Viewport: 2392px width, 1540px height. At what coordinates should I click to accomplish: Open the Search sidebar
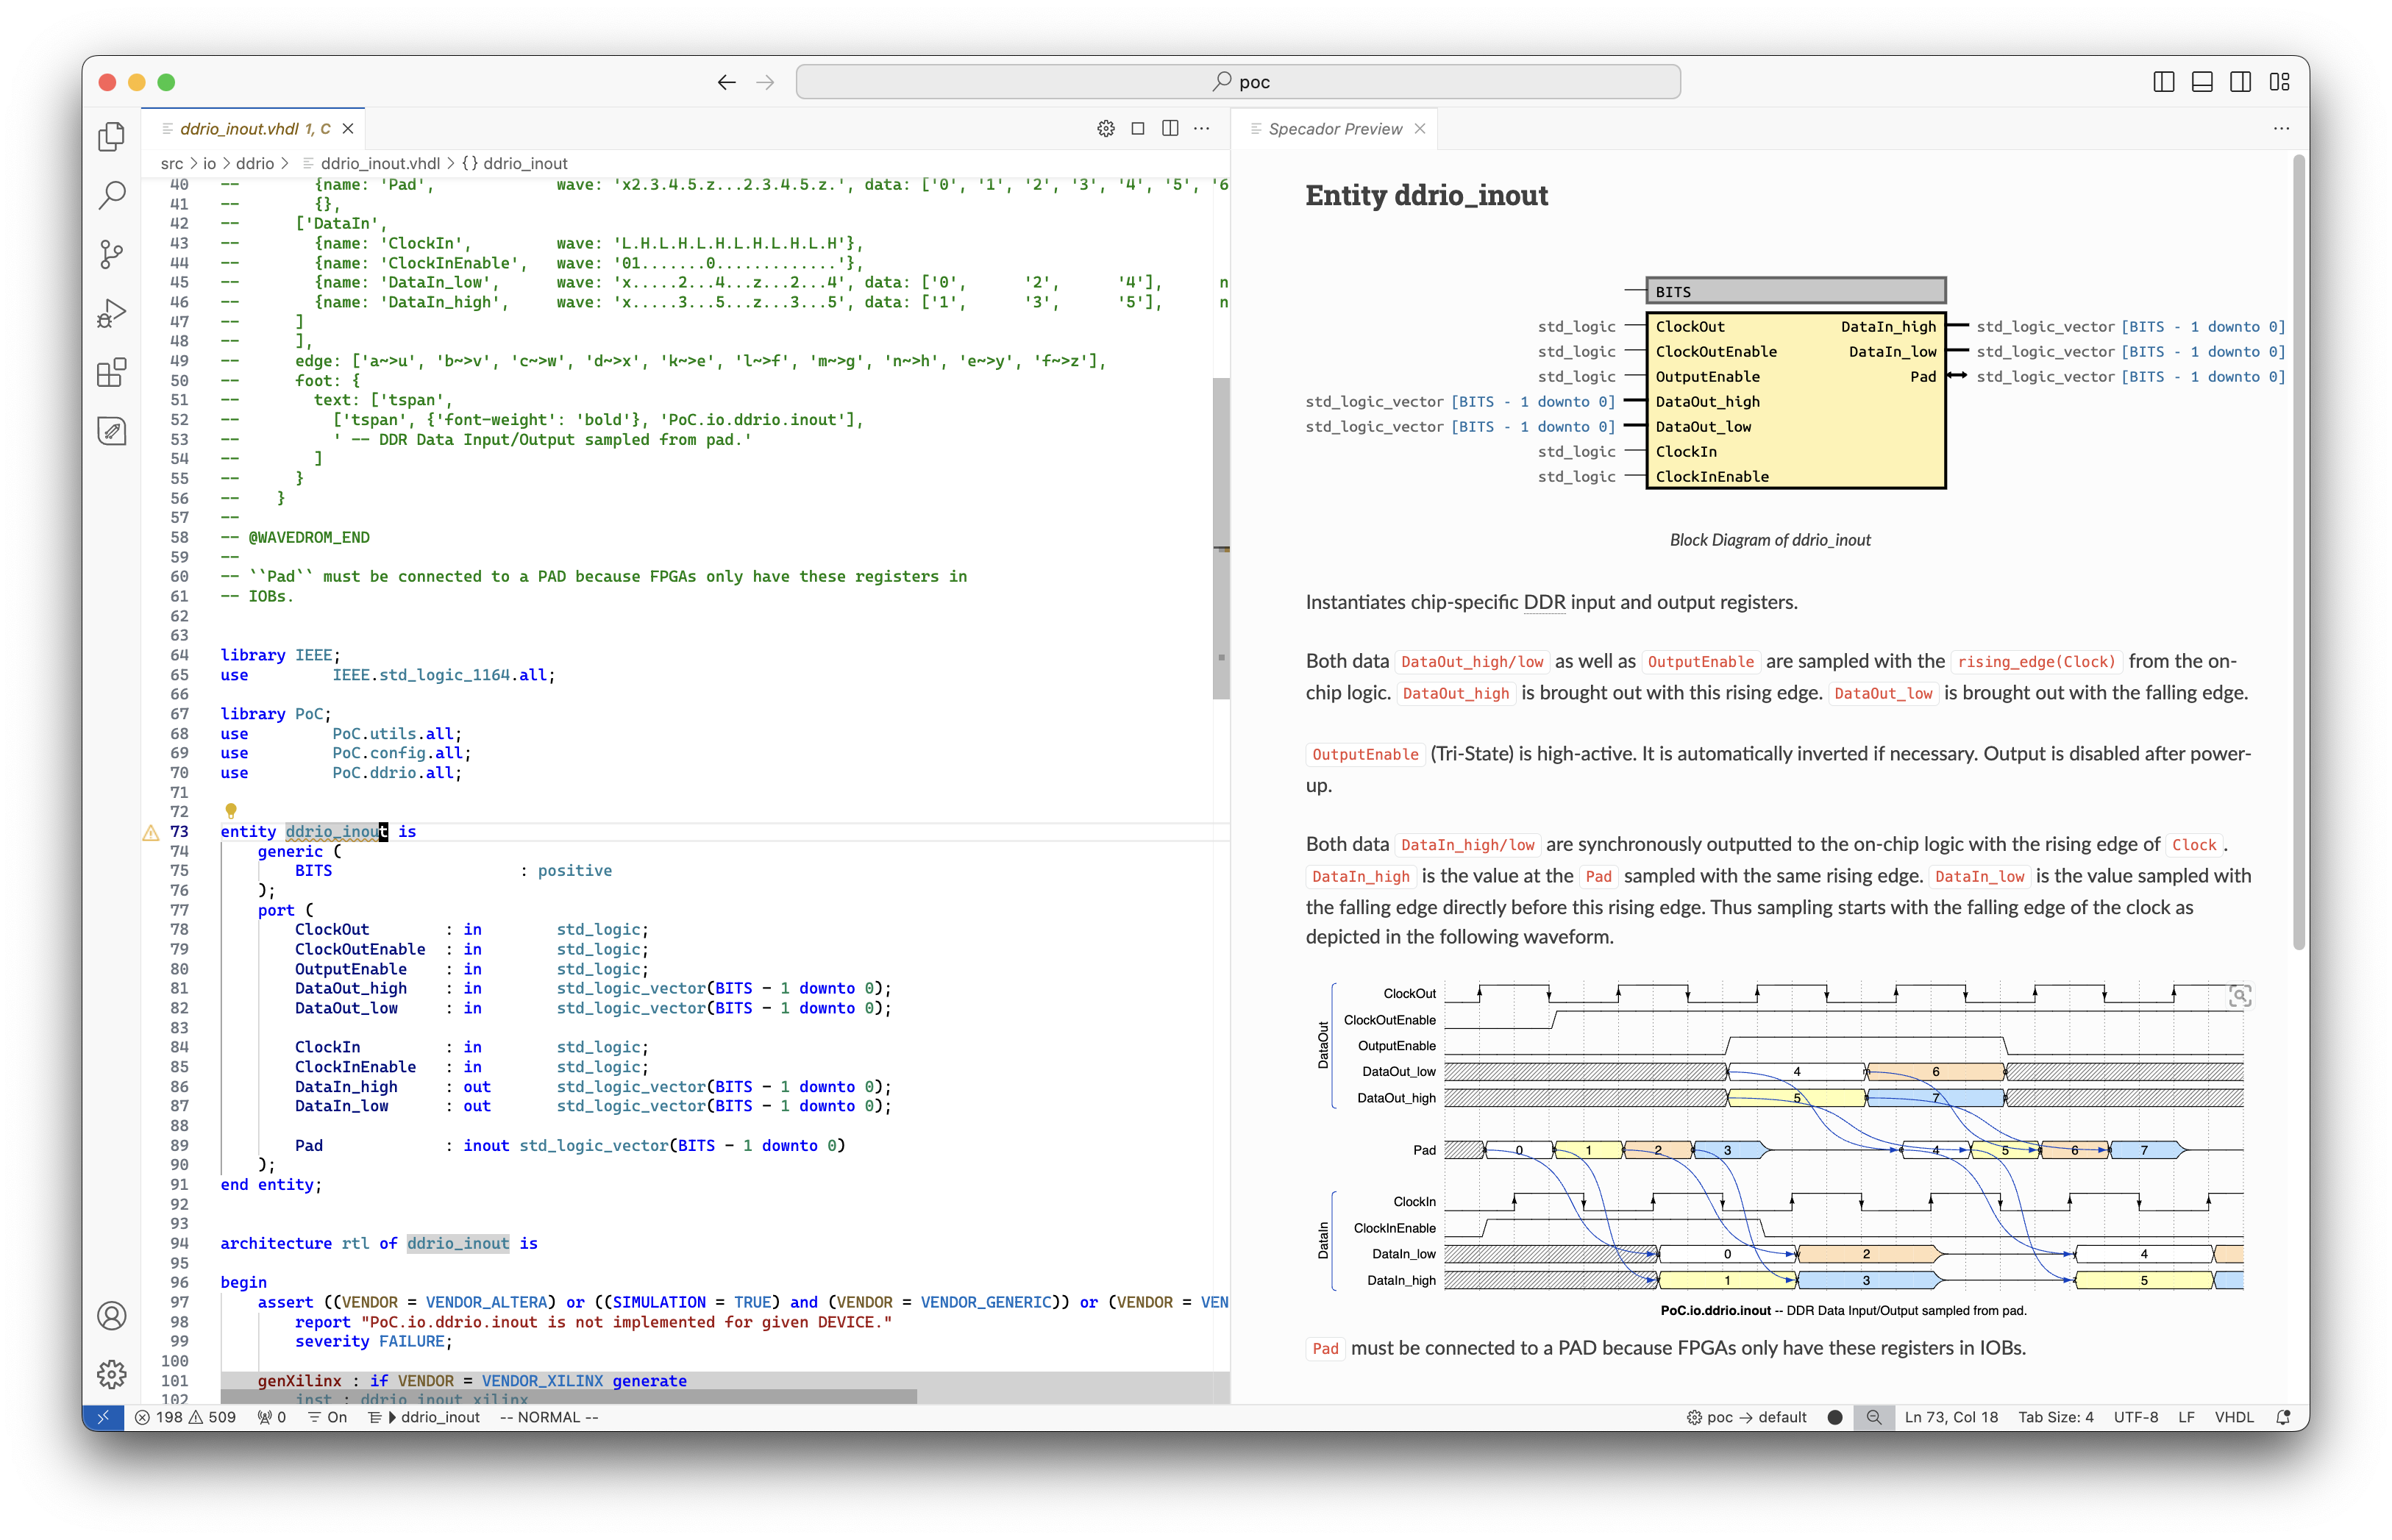pyautogui.click(x=111, y=195)
